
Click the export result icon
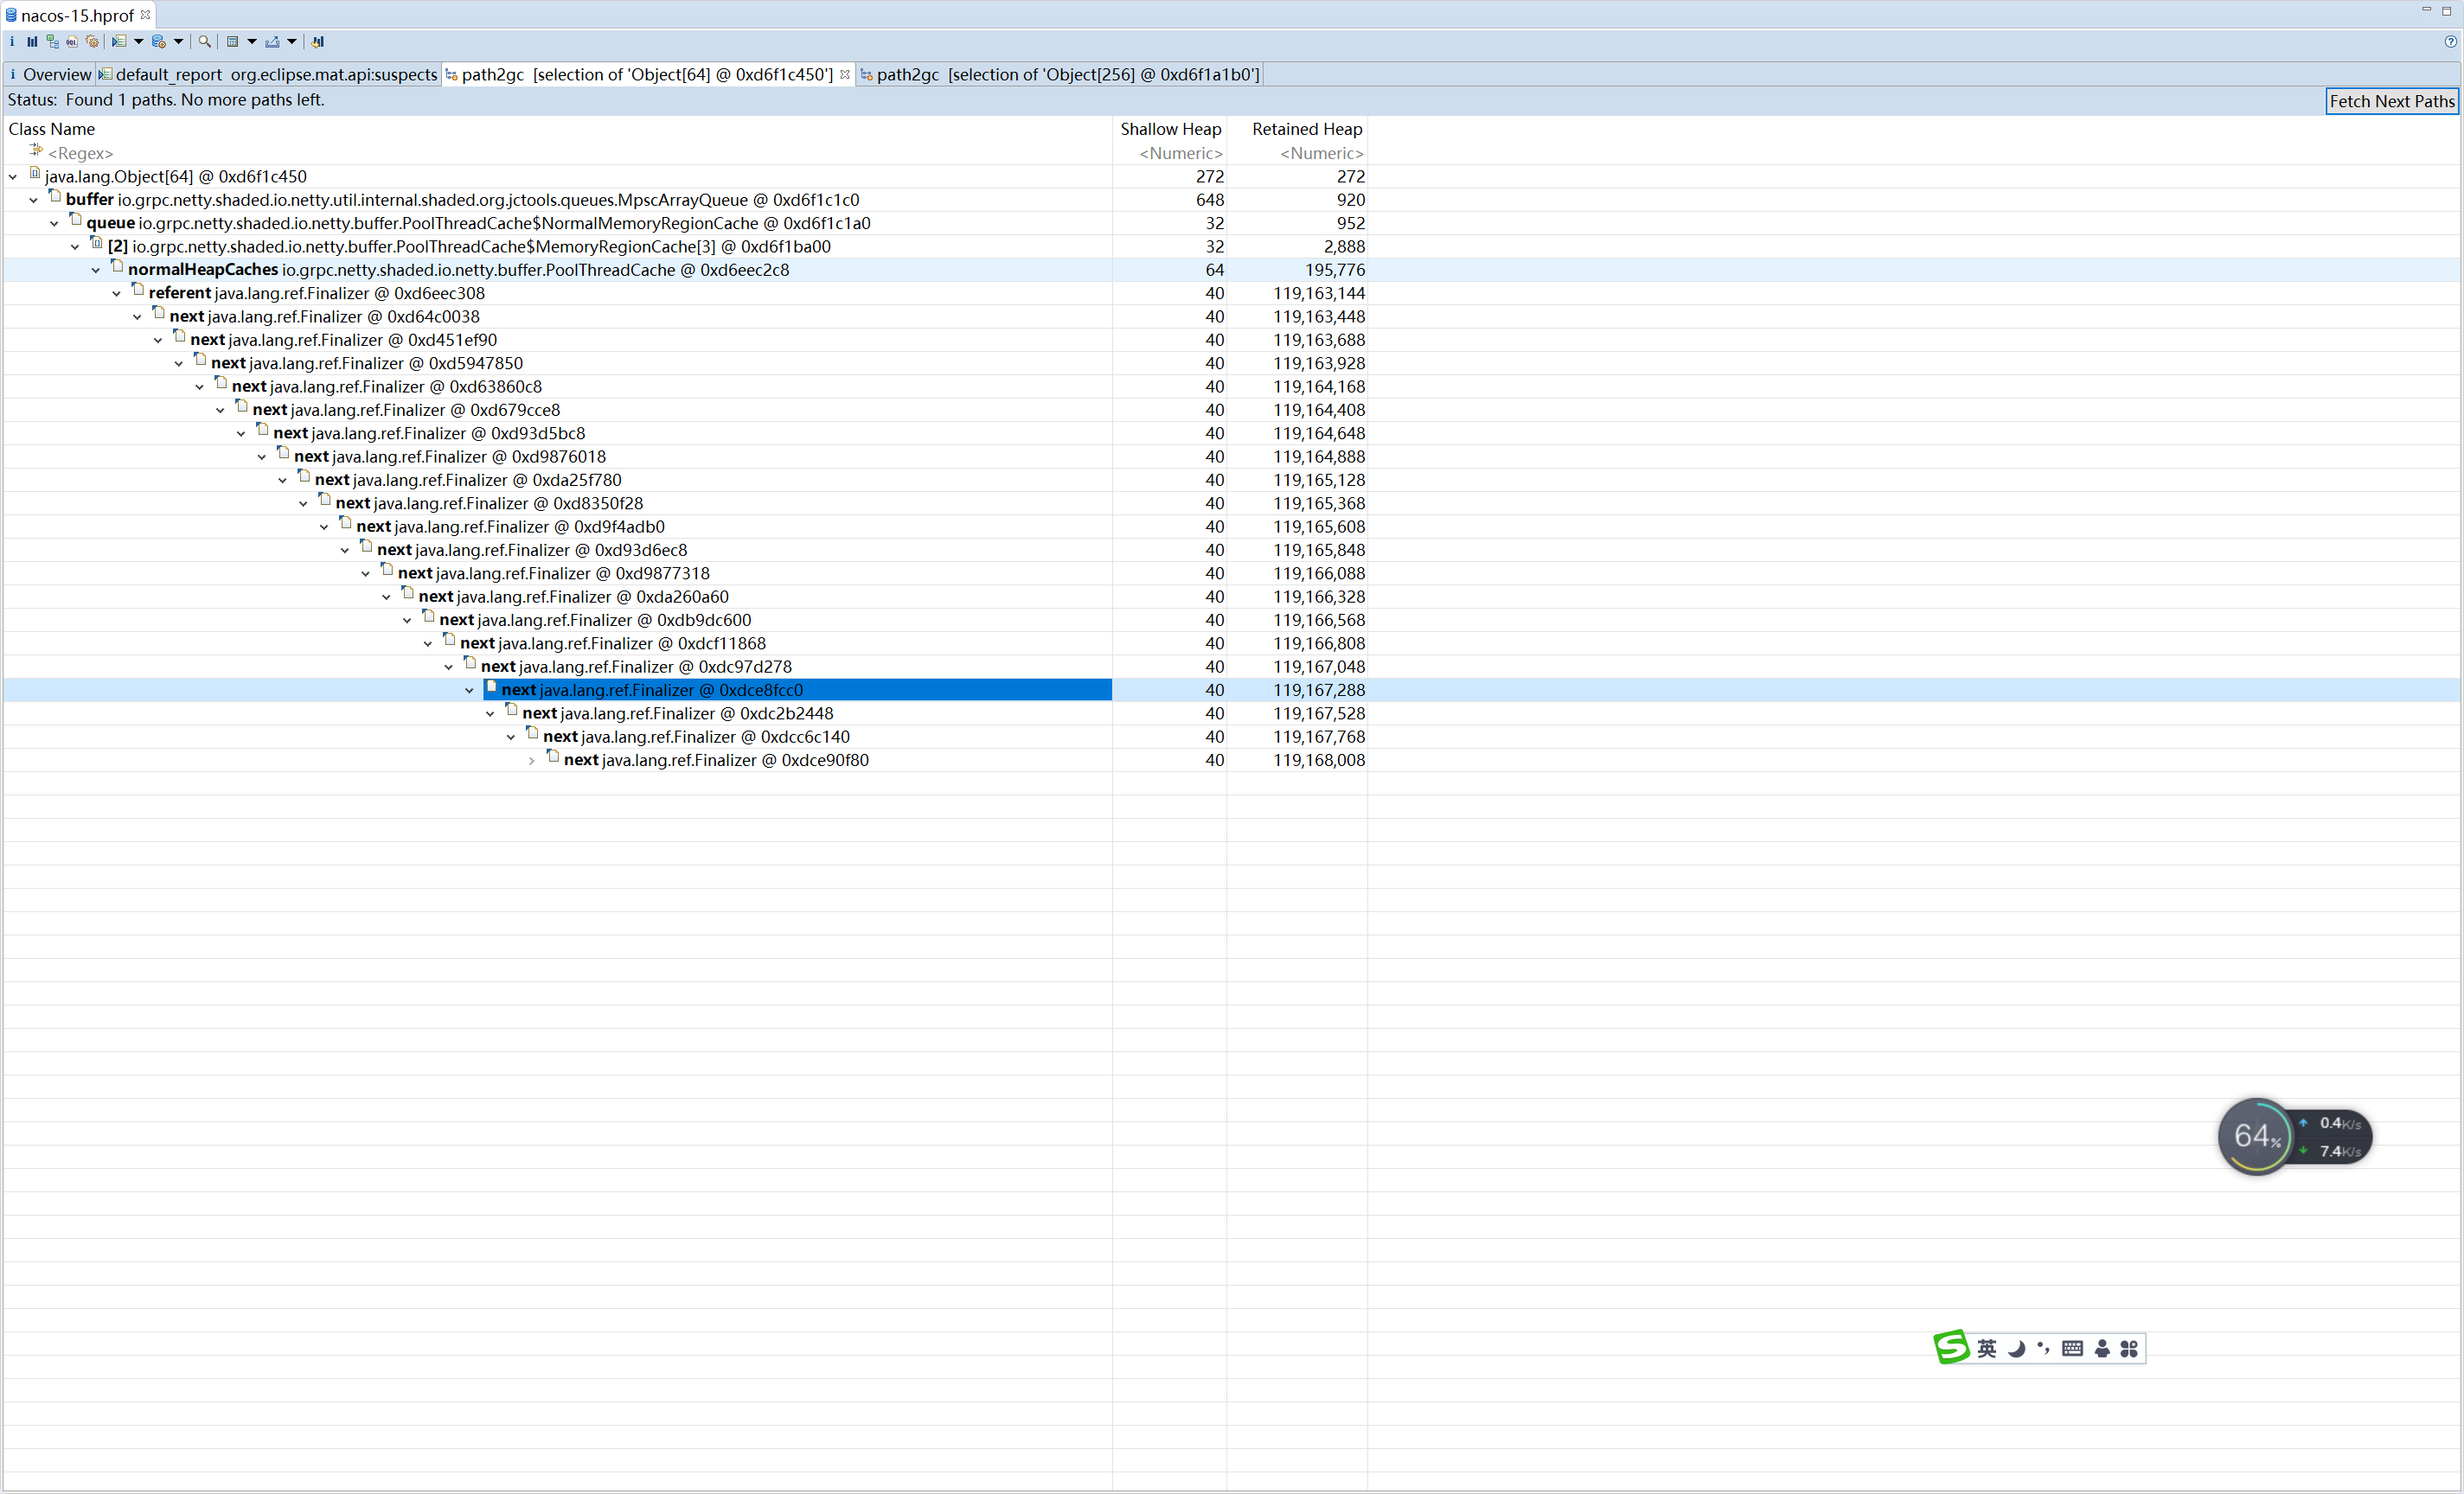(x=273, y=42)
